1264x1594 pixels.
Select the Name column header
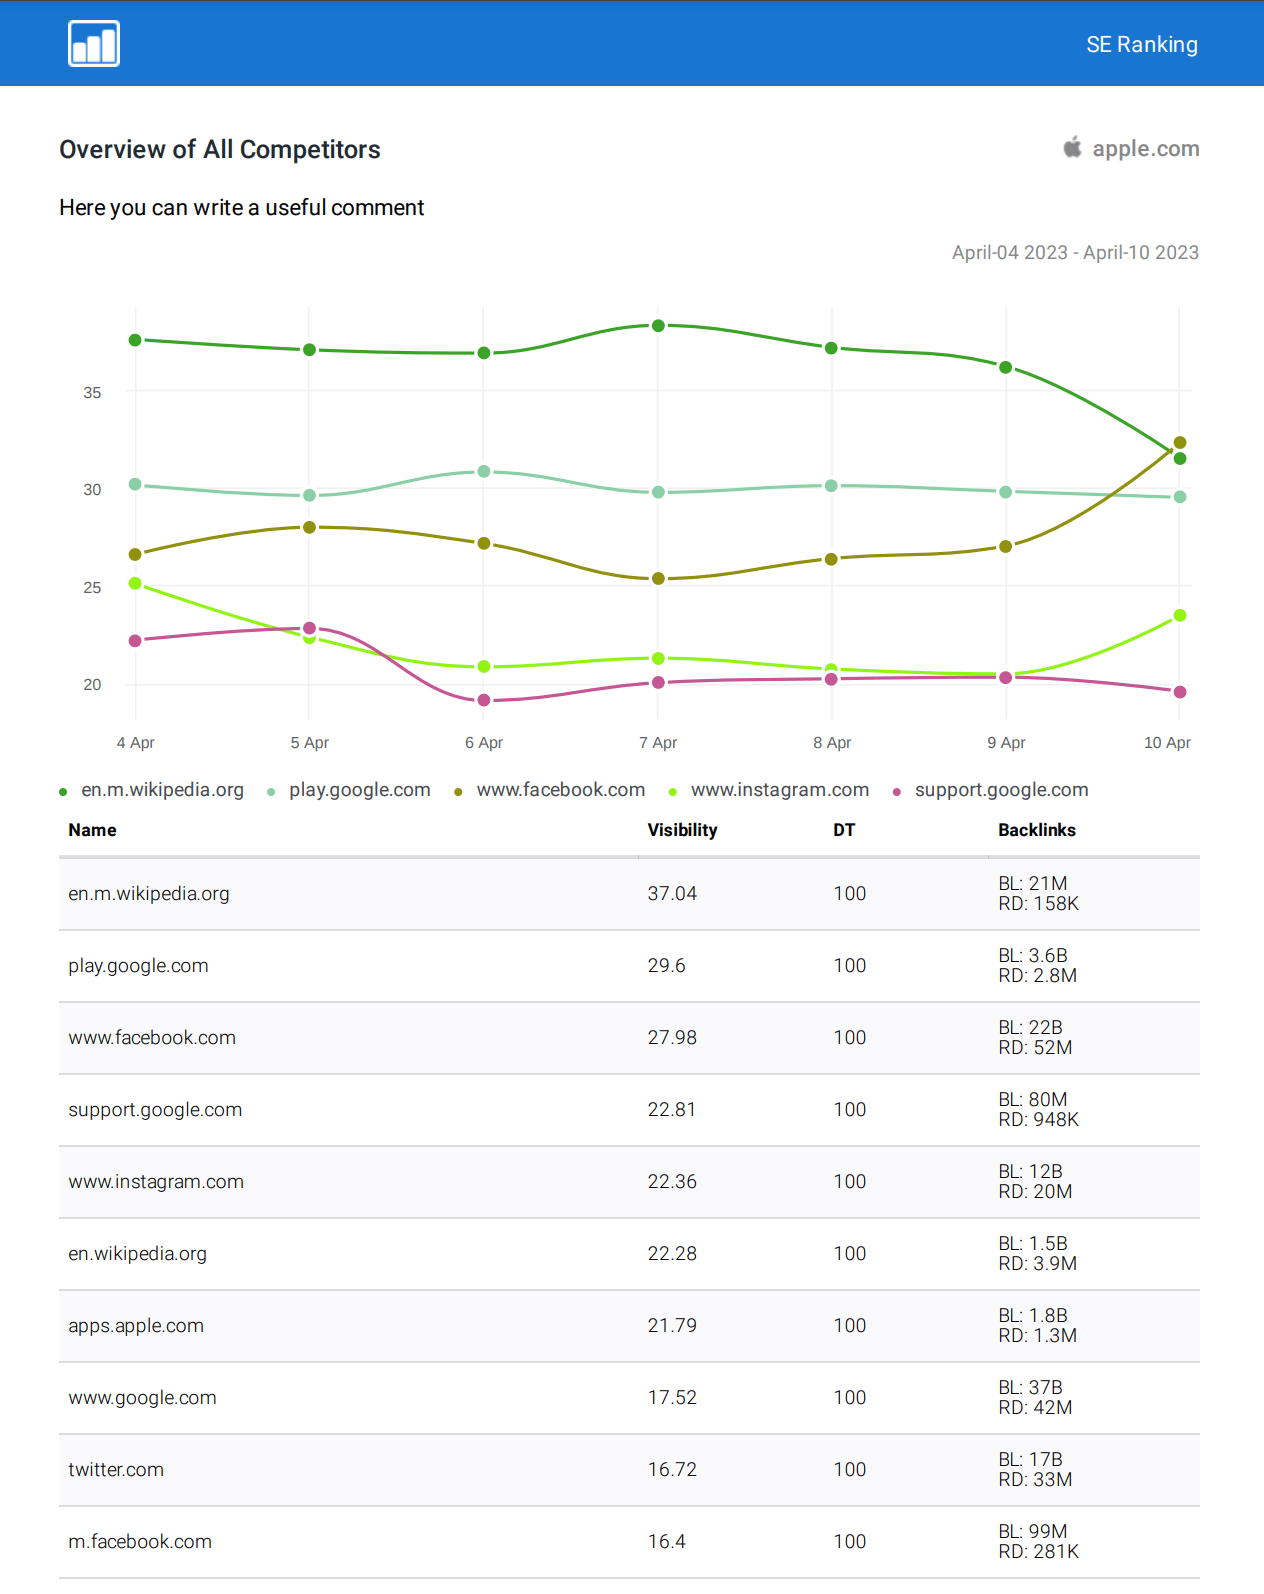pos(92,829)
